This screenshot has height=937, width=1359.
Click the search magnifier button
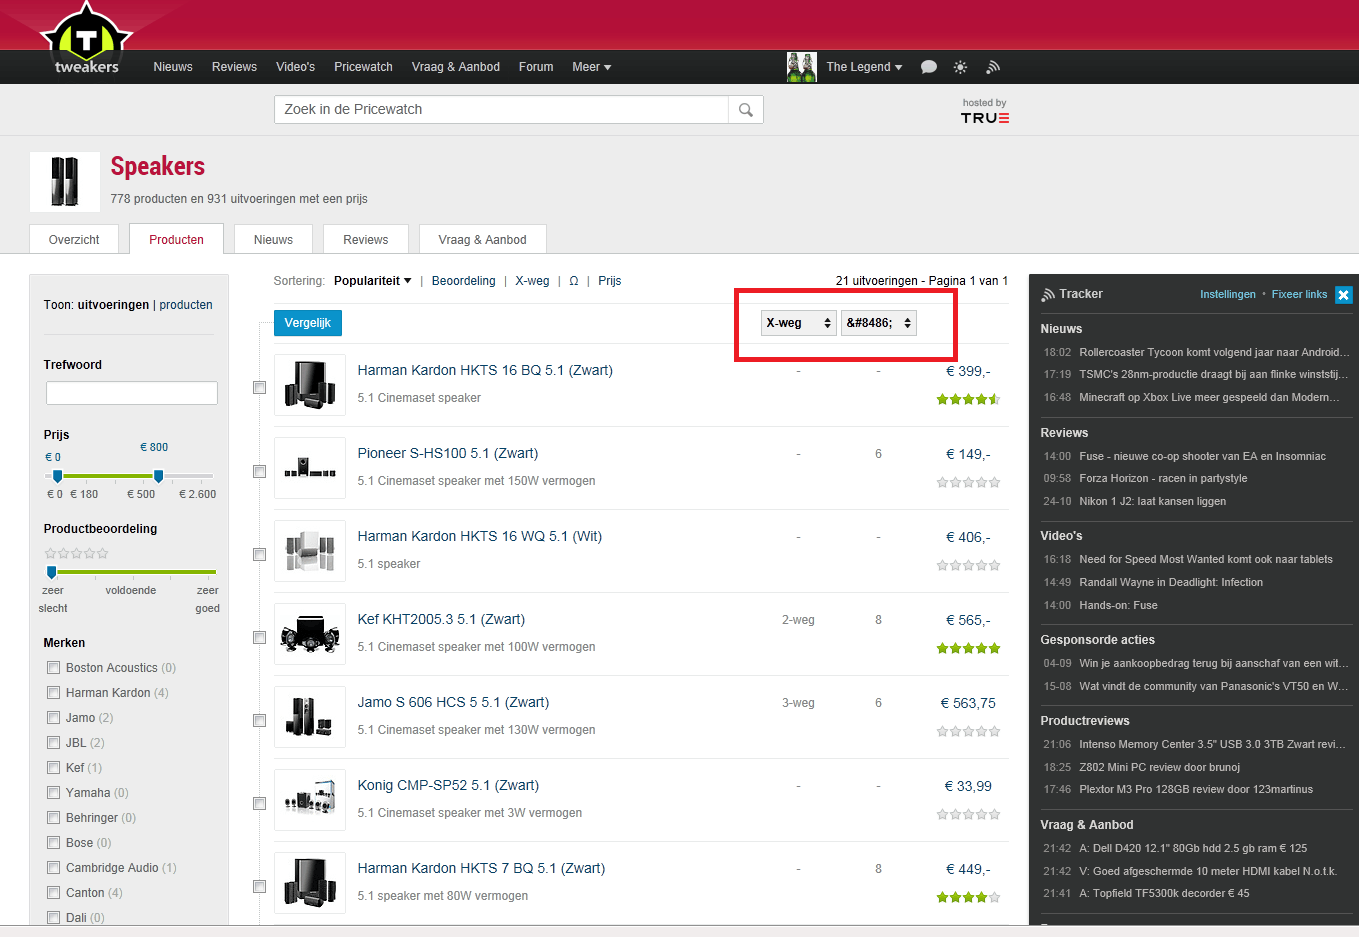[x=746, y=110]
